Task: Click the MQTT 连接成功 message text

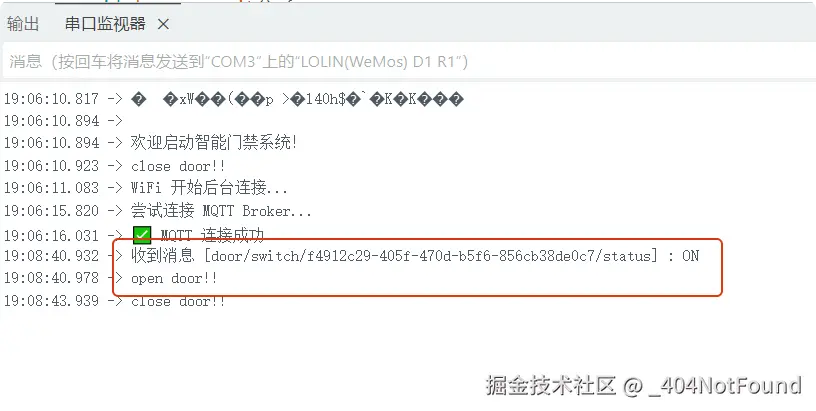Action: click(212, 236)
